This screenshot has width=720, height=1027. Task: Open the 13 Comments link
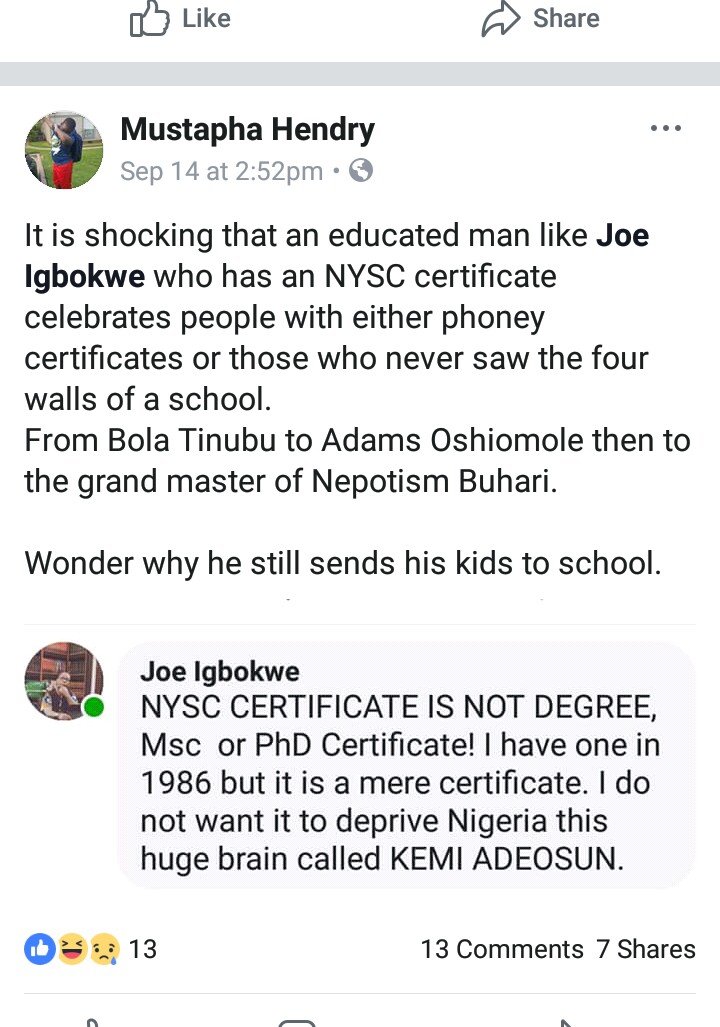click(502, 949)
